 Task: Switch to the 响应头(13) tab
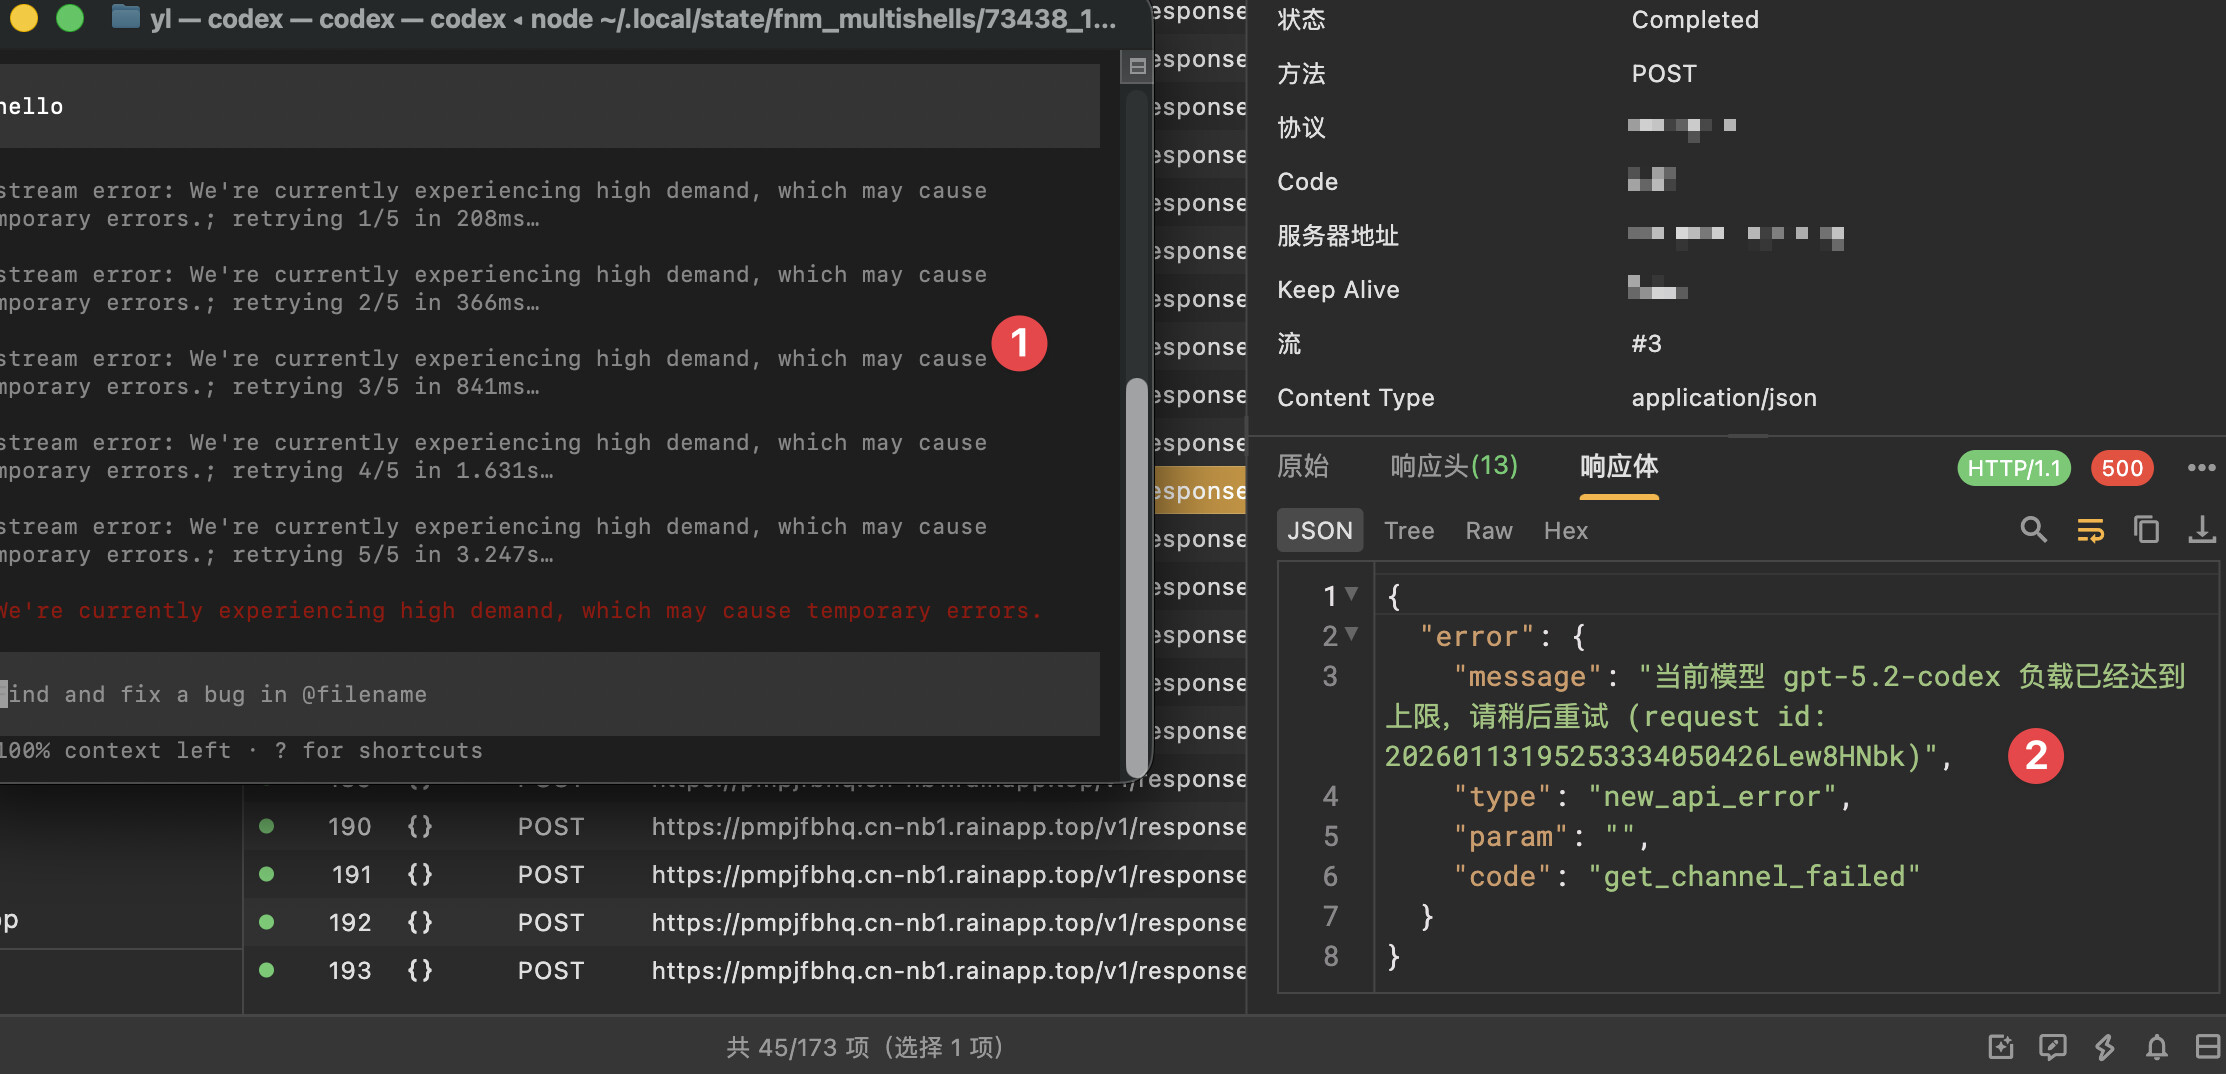[x=1454, y=466]
